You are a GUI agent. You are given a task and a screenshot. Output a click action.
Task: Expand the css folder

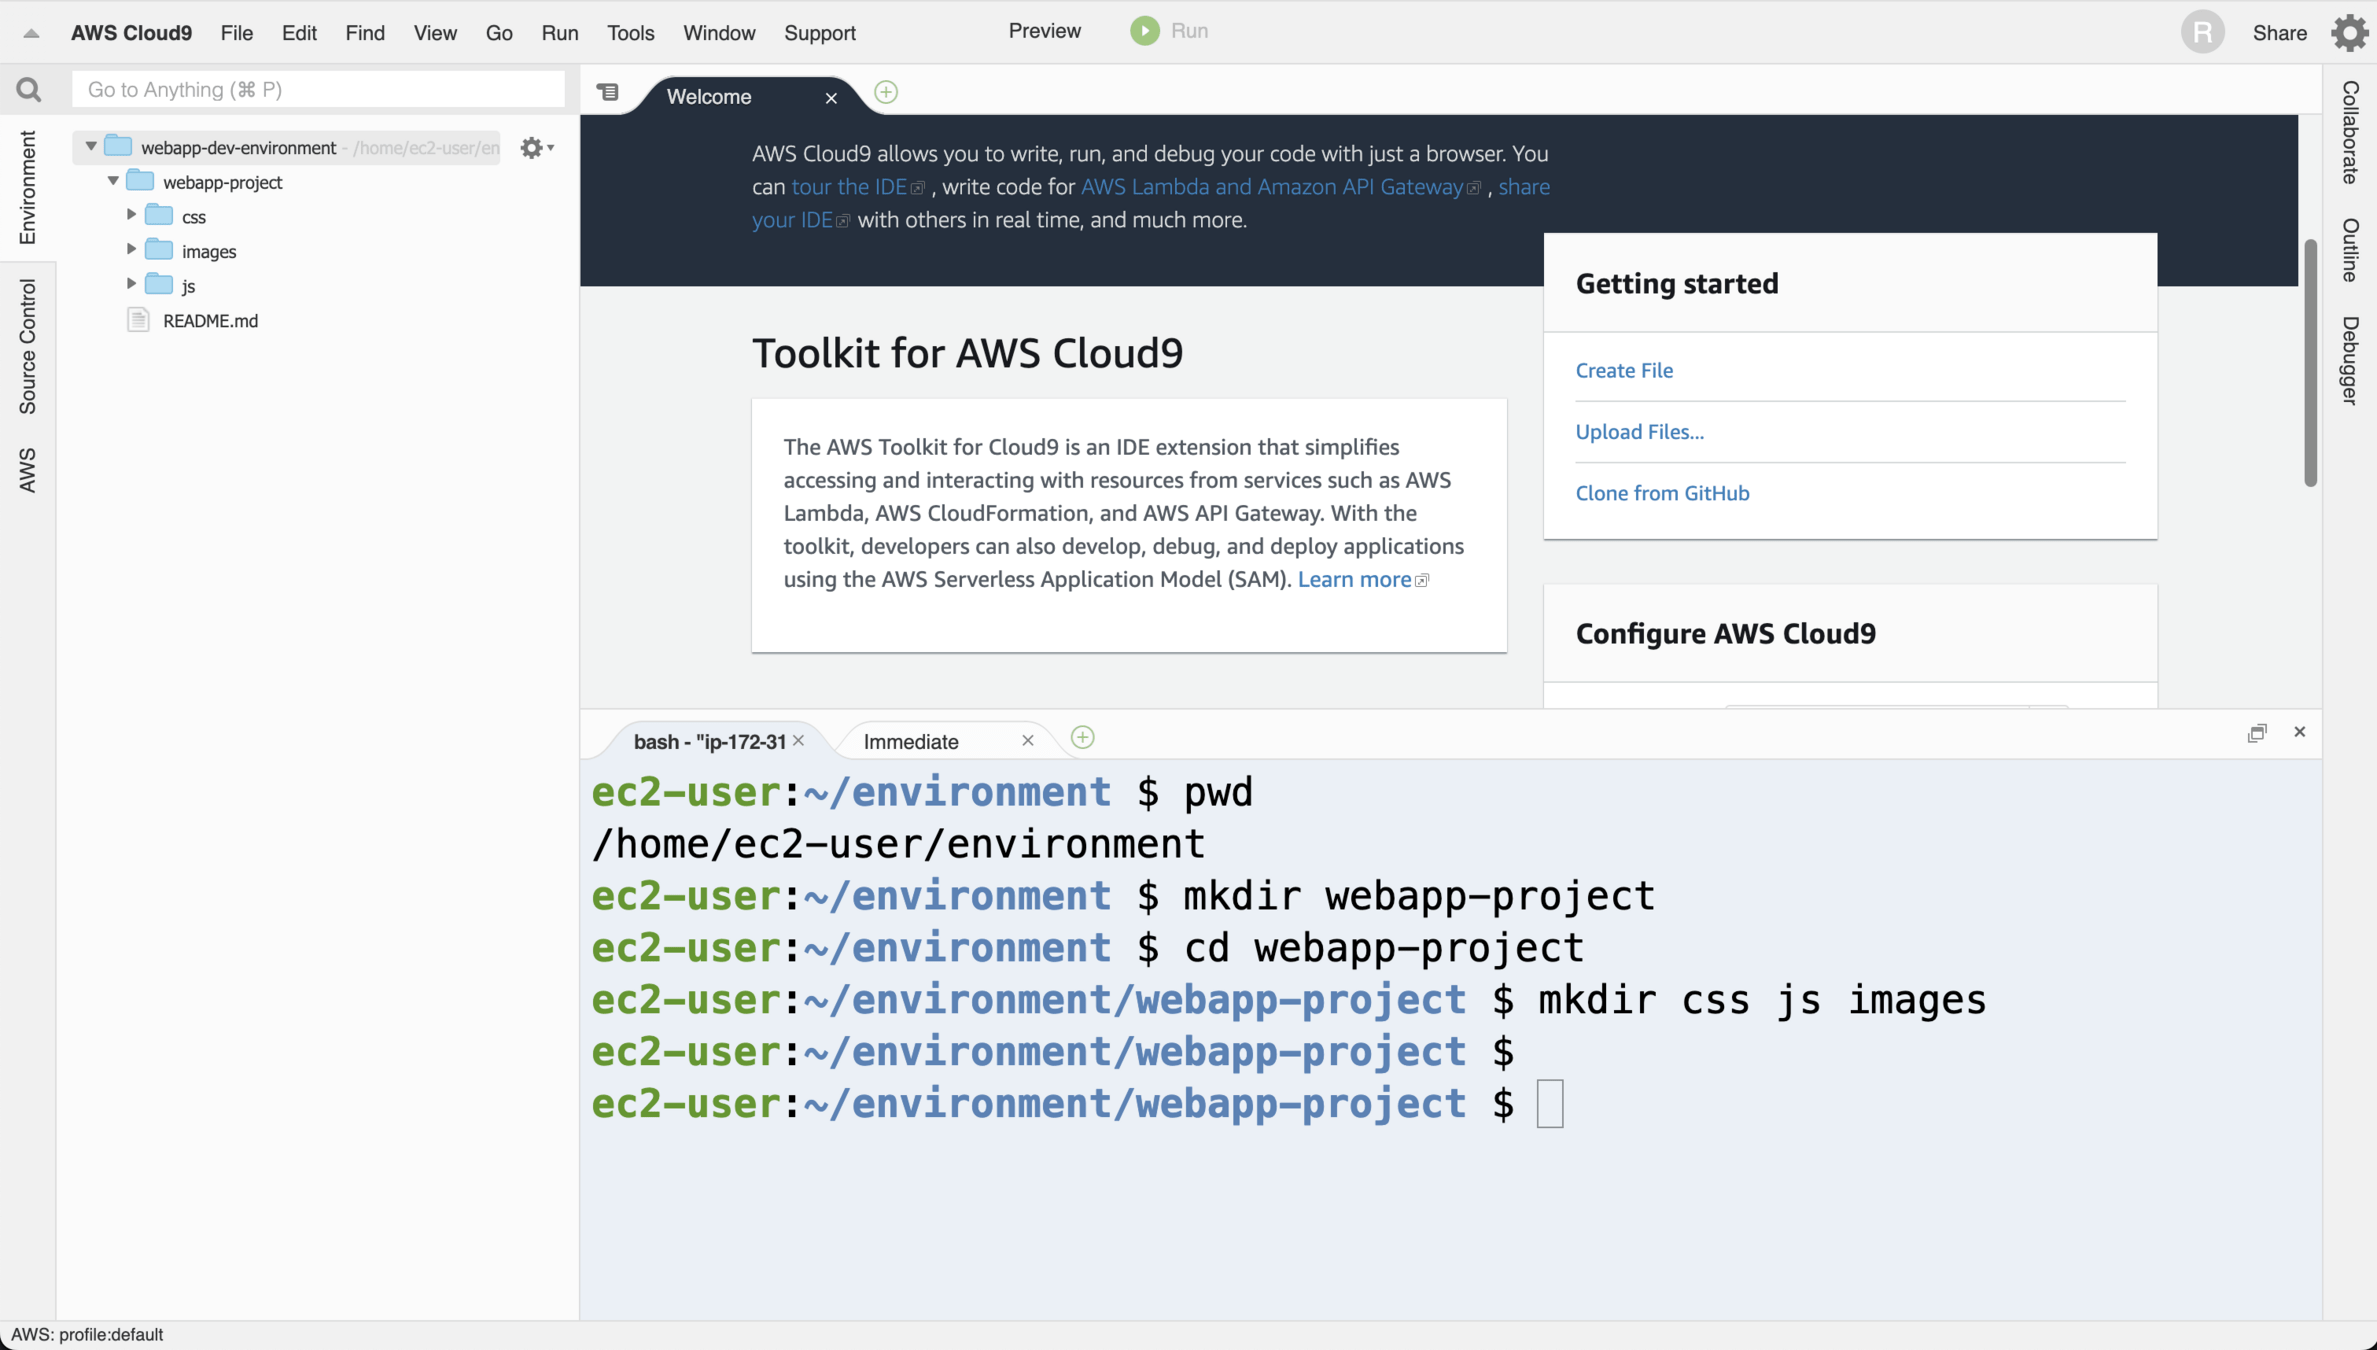pos(132,215)
